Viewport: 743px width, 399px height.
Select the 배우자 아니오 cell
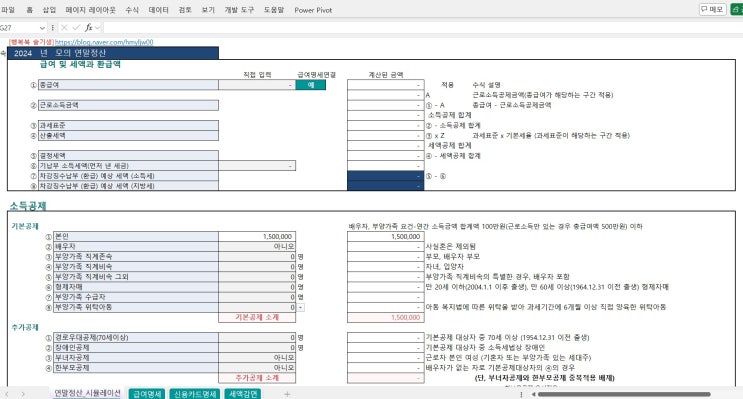tap(257, 247)
